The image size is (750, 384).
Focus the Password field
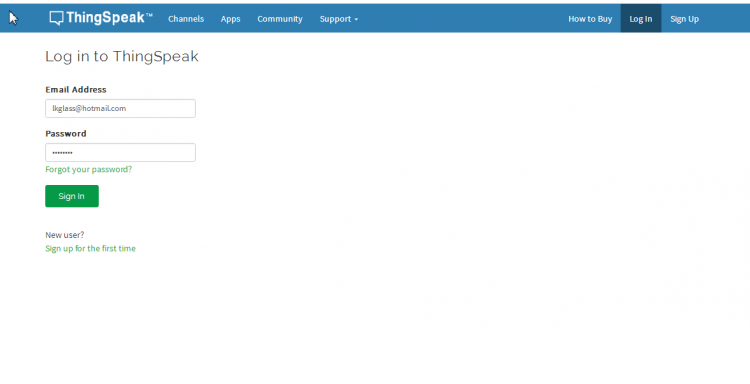(x=121, y=153)
